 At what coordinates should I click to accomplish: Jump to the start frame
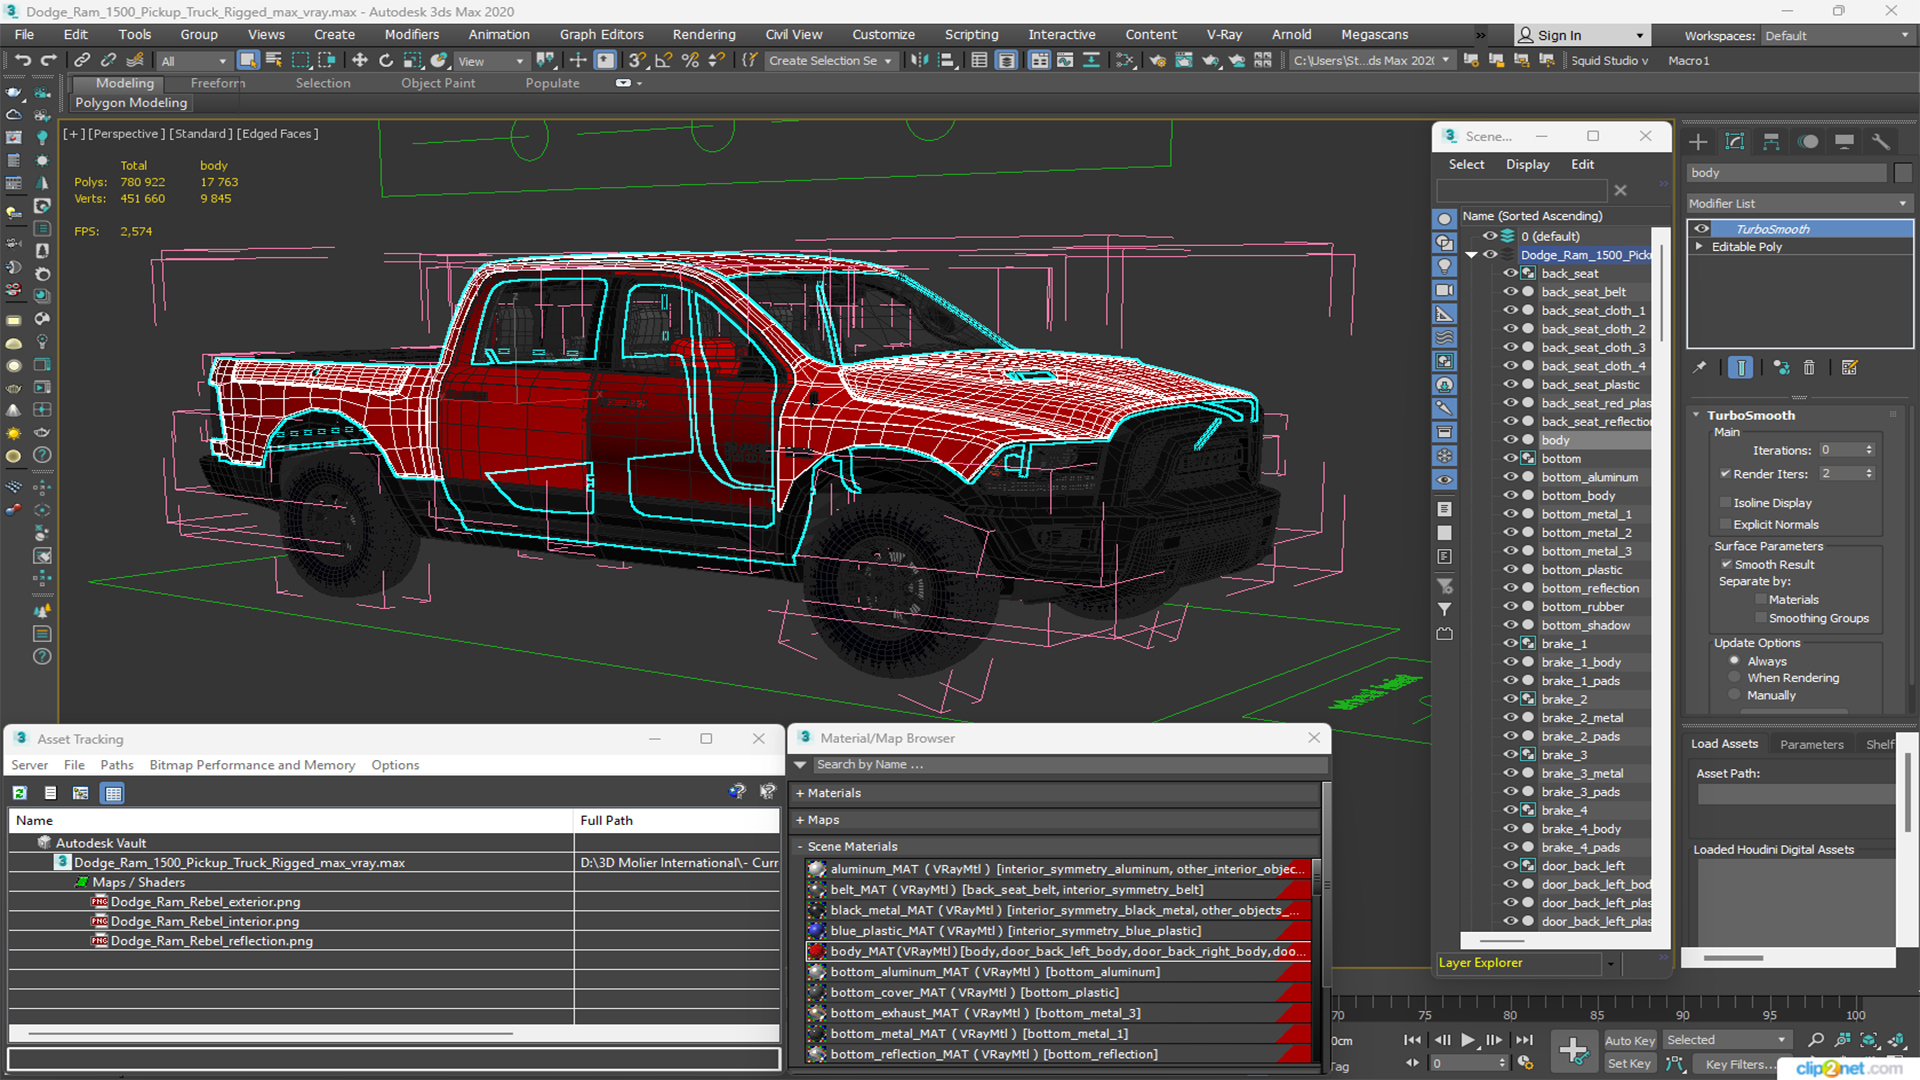tap(1412, 1040)
